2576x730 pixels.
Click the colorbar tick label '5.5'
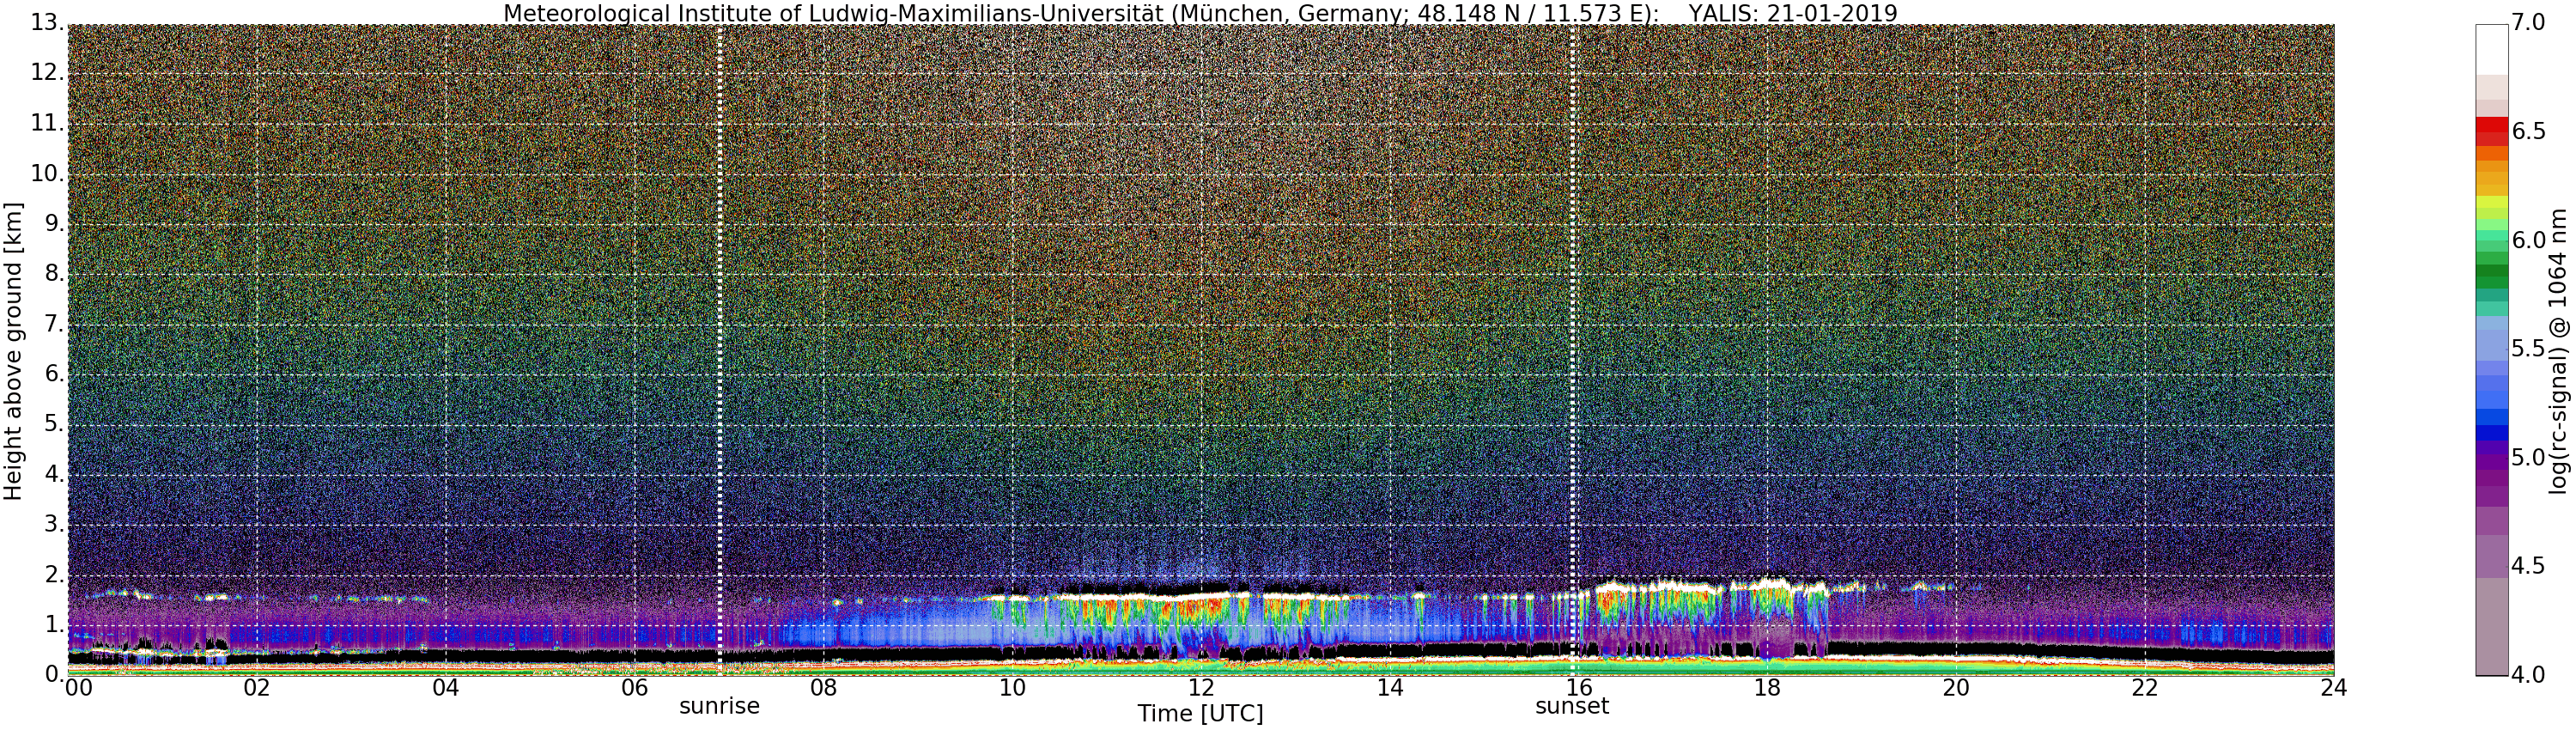click(x=2529, y=349)
